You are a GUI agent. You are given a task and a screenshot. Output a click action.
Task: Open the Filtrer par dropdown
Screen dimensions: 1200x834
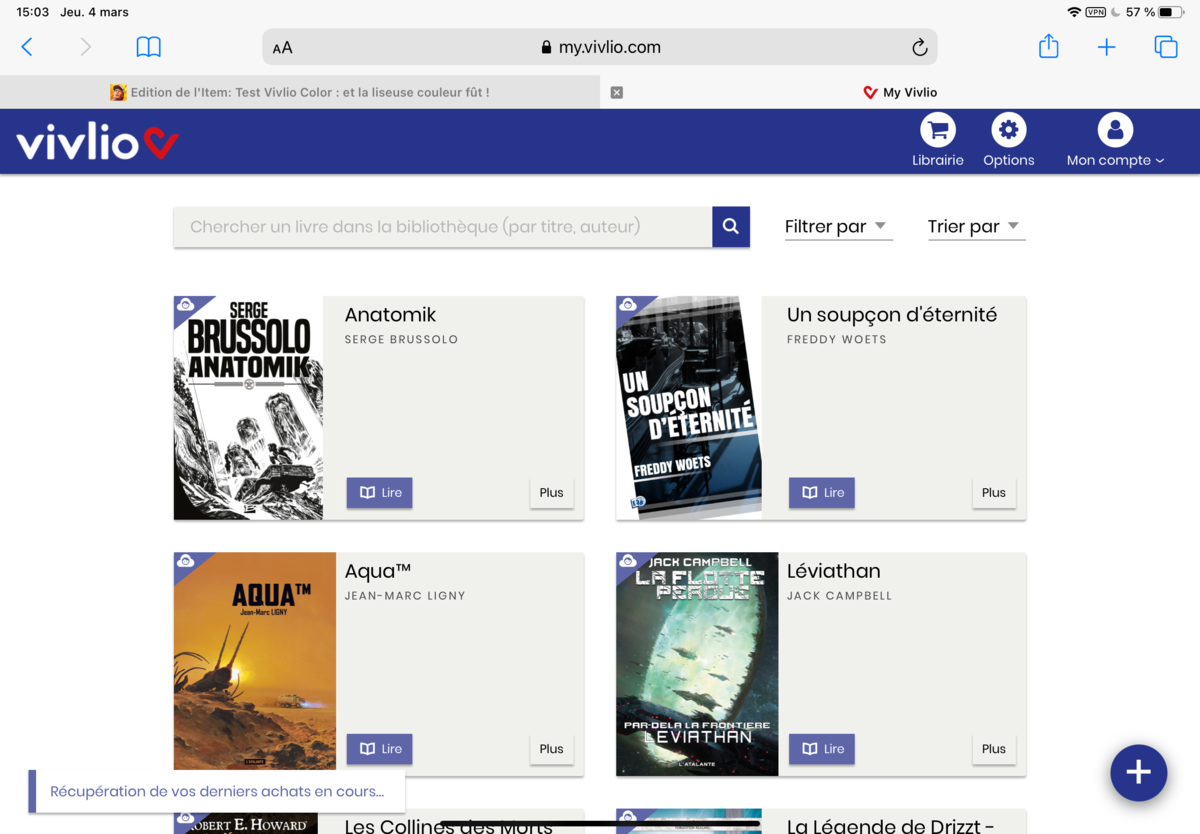tap(837, 227)
